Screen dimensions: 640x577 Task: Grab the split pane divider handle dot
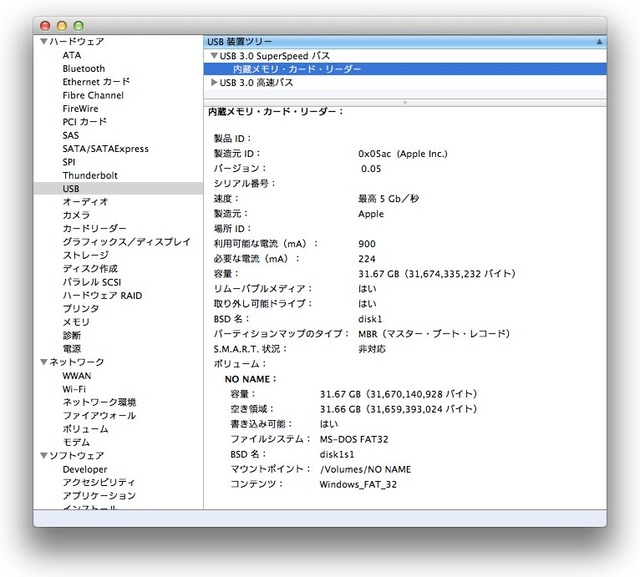405,102
